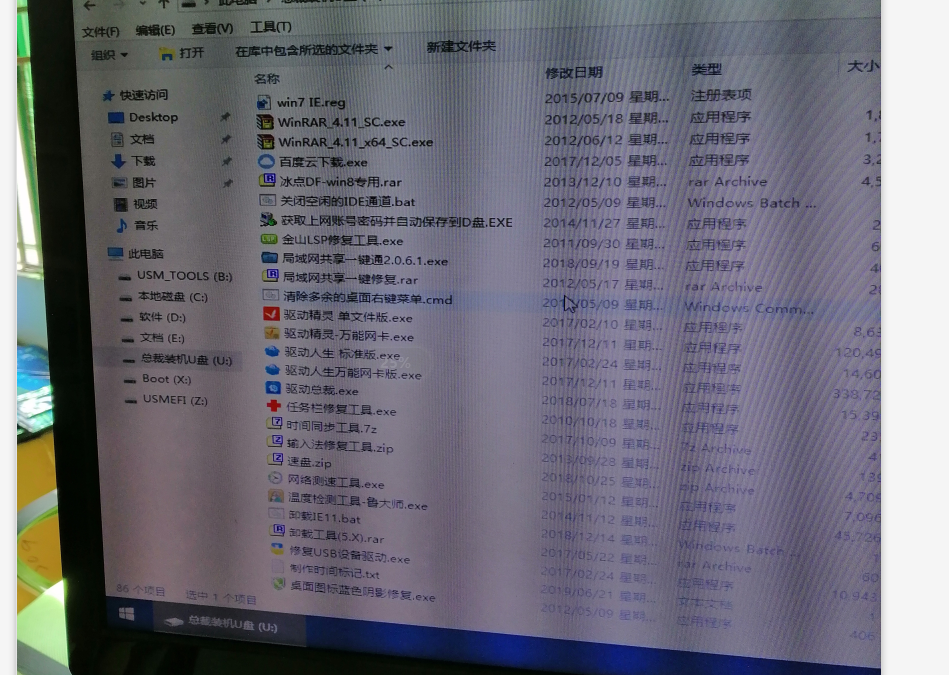
Task: Click WinRAR_4.11_SC.exe icon
Action: point(265,122)
